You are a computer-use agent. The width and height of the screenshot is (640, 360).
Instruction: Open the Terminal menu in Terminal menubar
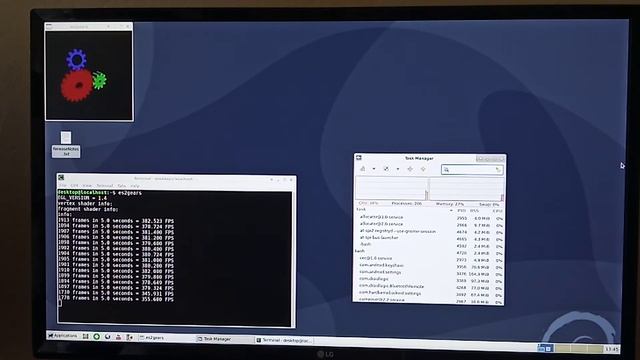pos(104,186)
